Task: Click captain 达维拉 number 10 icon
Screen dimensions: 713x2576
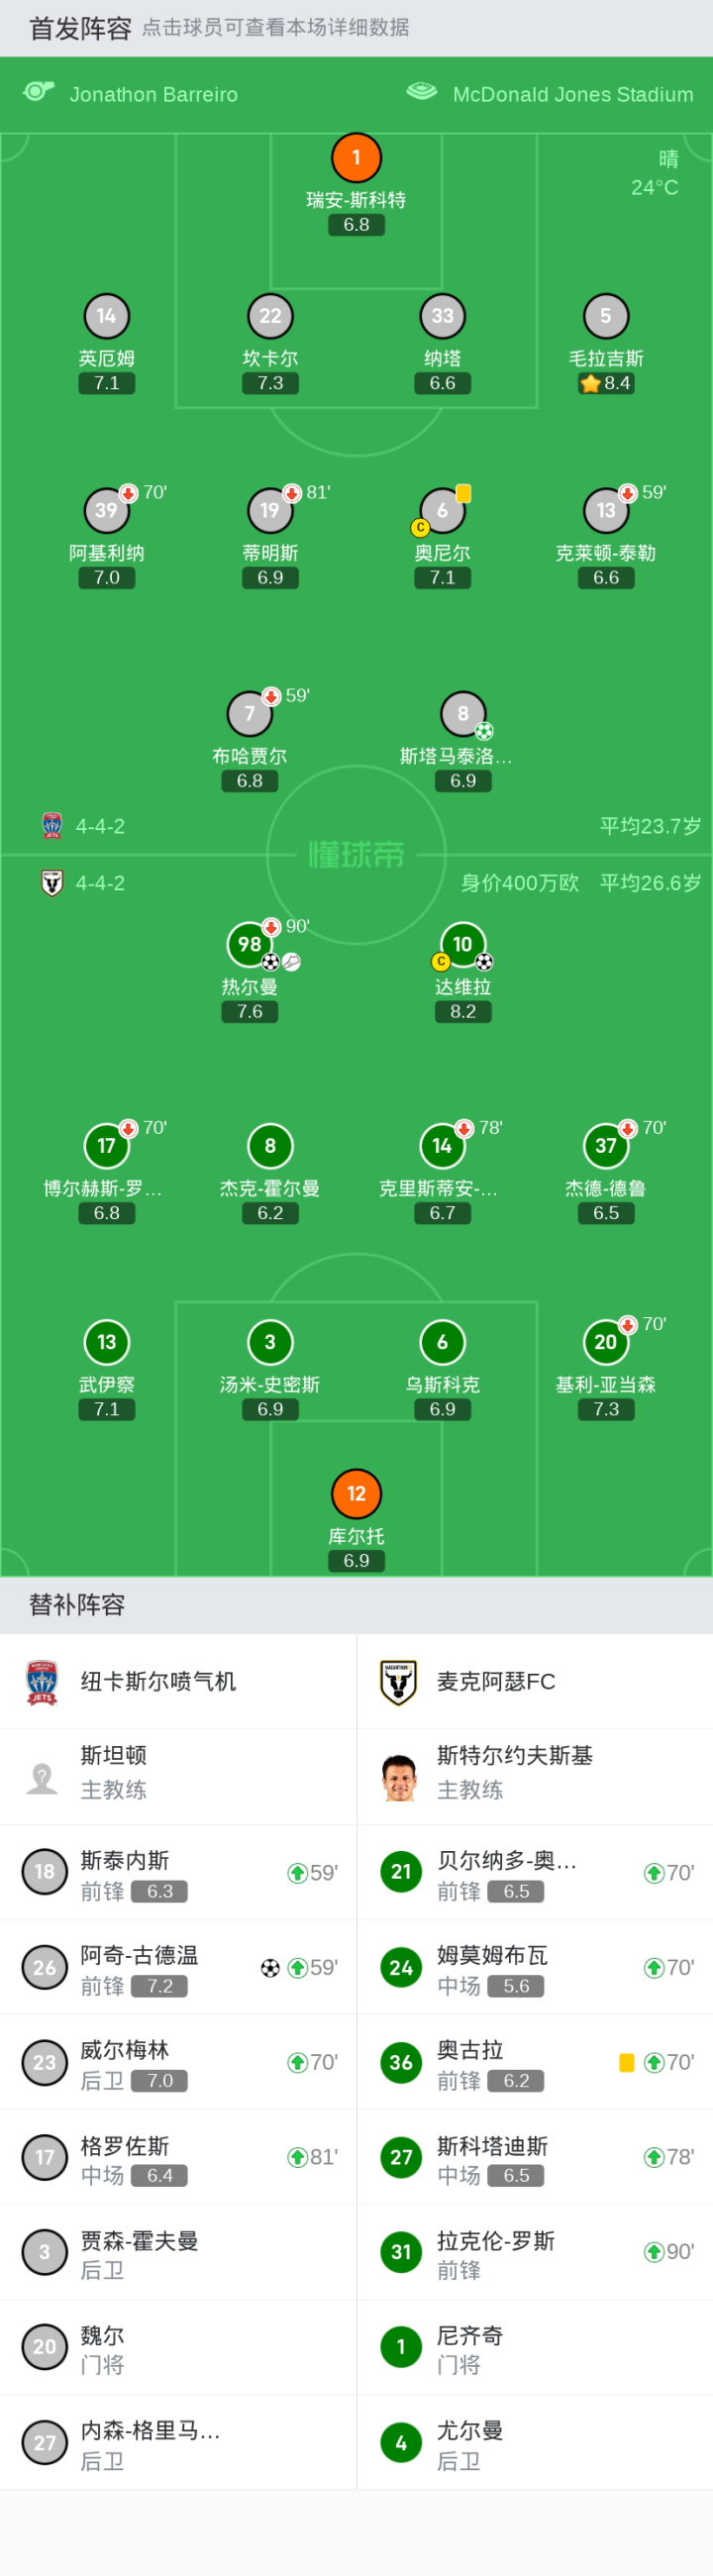Action: coord(462,944)
